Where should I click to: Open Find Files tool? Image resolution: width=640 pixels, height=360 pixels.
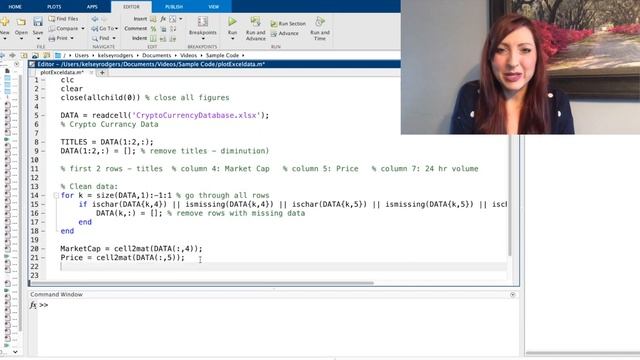click(63, 19)
